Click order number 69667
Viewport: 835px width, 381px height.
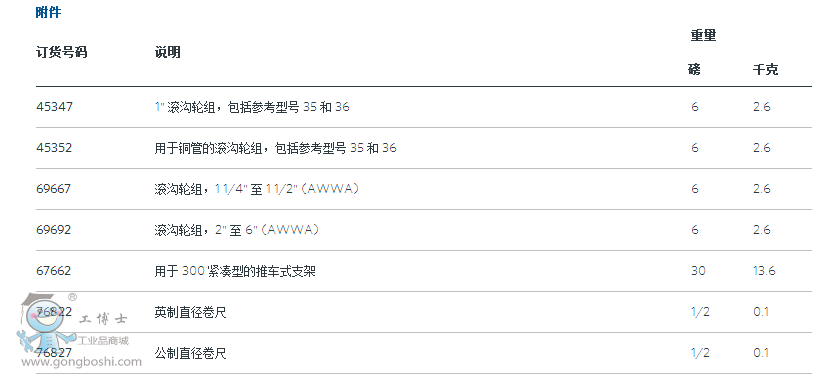[53, 189]
